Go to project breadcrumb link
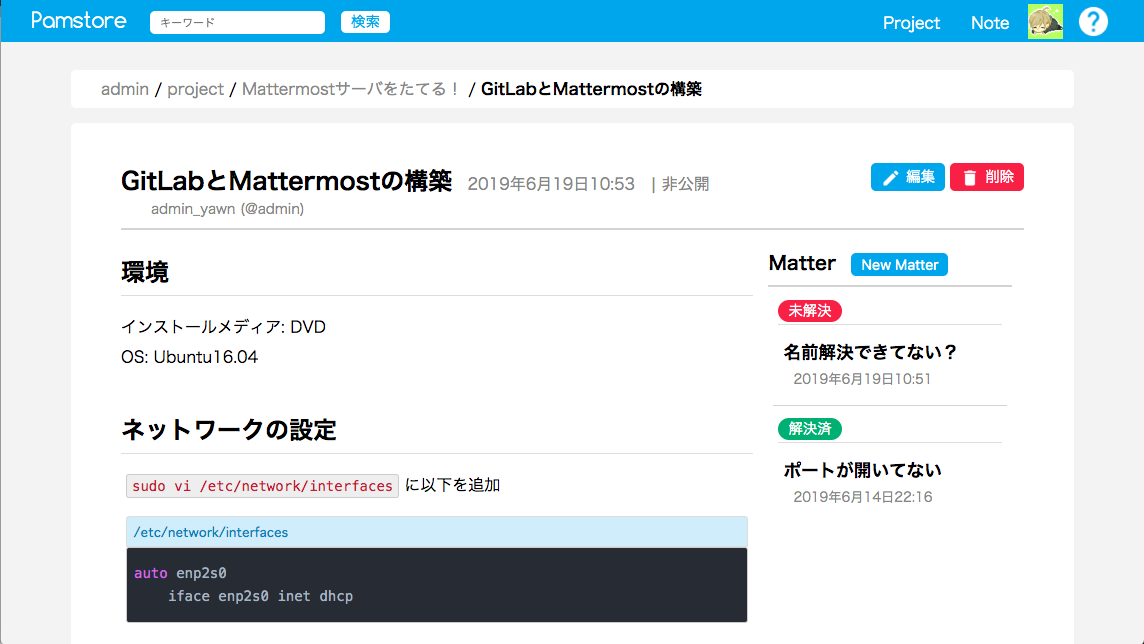Image resolution: width=1144 pixels, height=644 pixels. pyautogui.click(x=196, y=89)
